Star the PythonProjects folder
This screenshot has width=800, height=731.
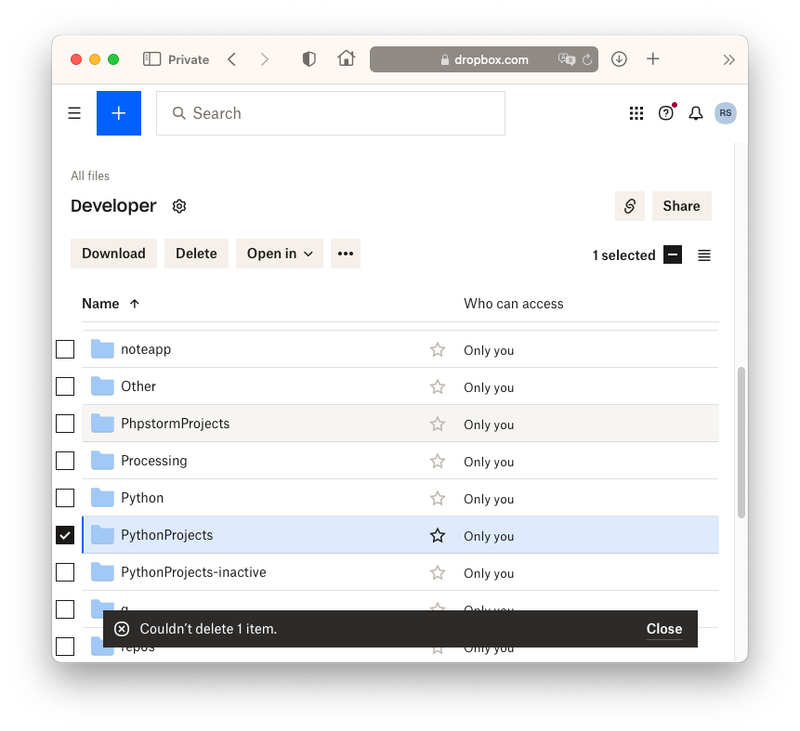437,536
